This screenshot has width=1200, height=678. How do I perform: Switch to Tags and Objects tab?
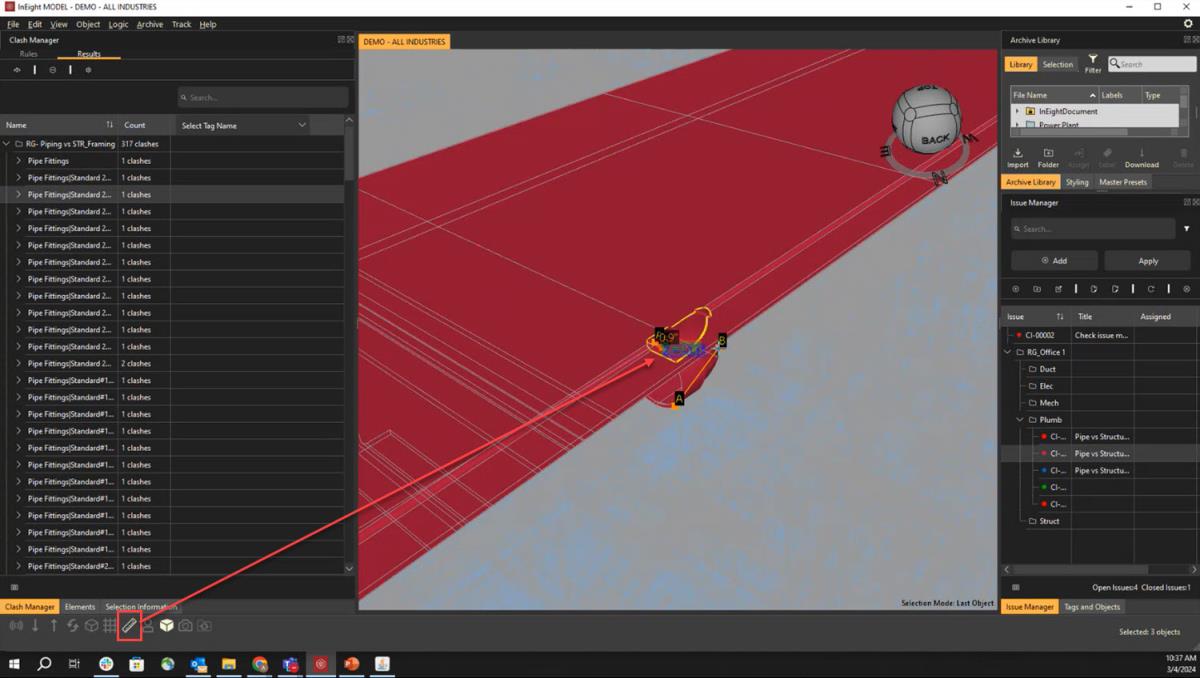click(x=1092, y=607)
